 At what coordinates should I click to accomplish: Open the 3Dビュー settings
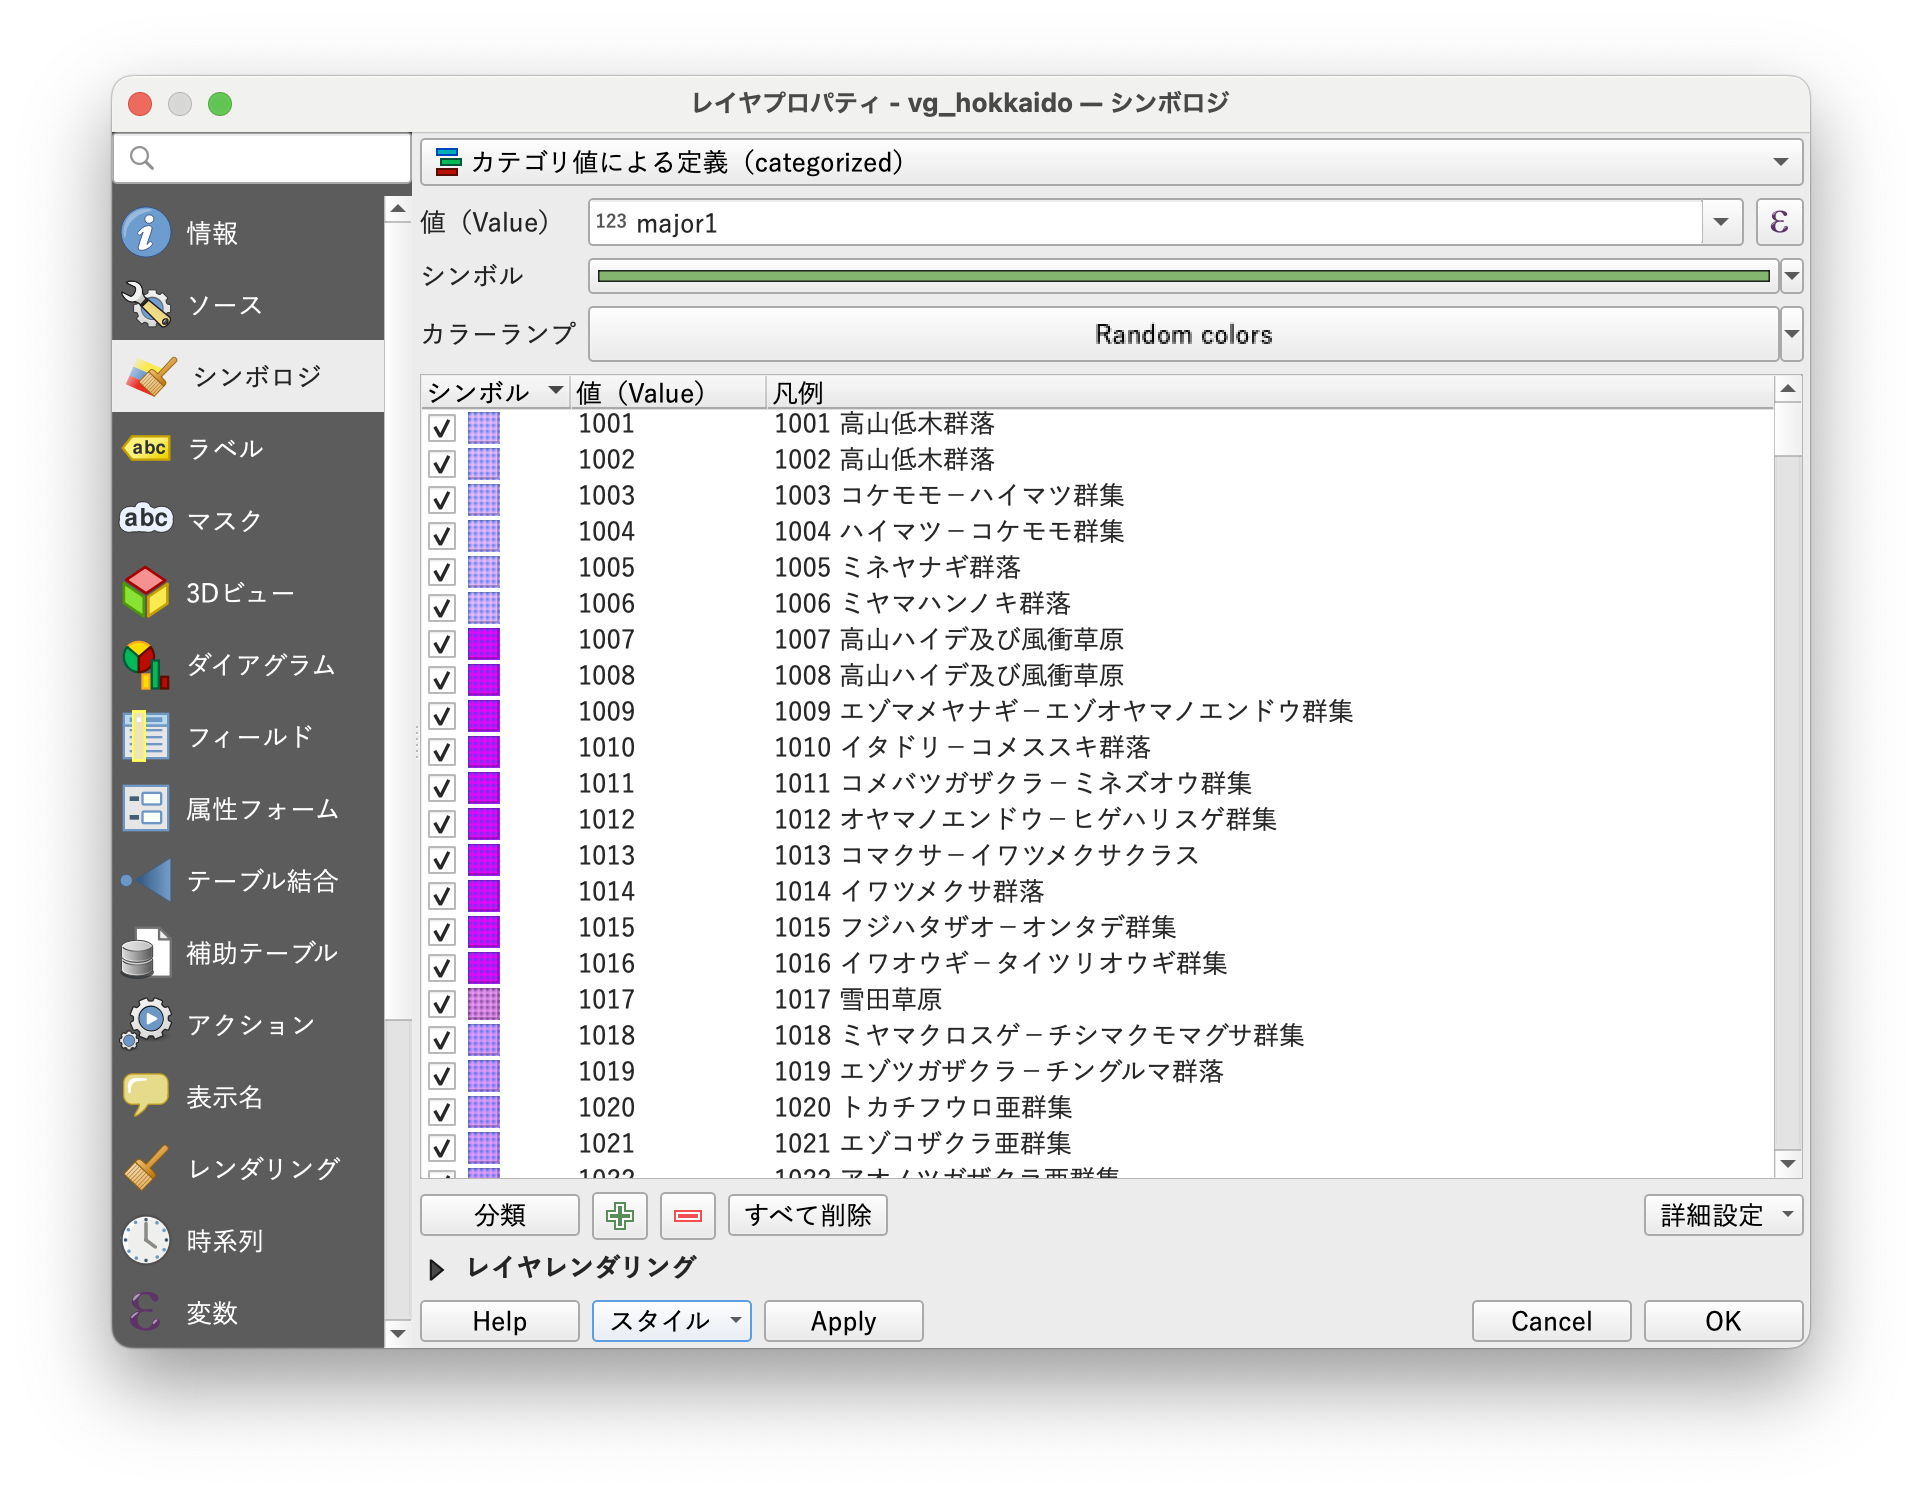coord(240,591)
